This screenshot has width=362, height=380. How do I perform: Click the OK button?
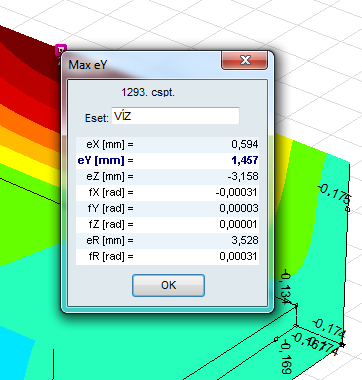point(168,285)
